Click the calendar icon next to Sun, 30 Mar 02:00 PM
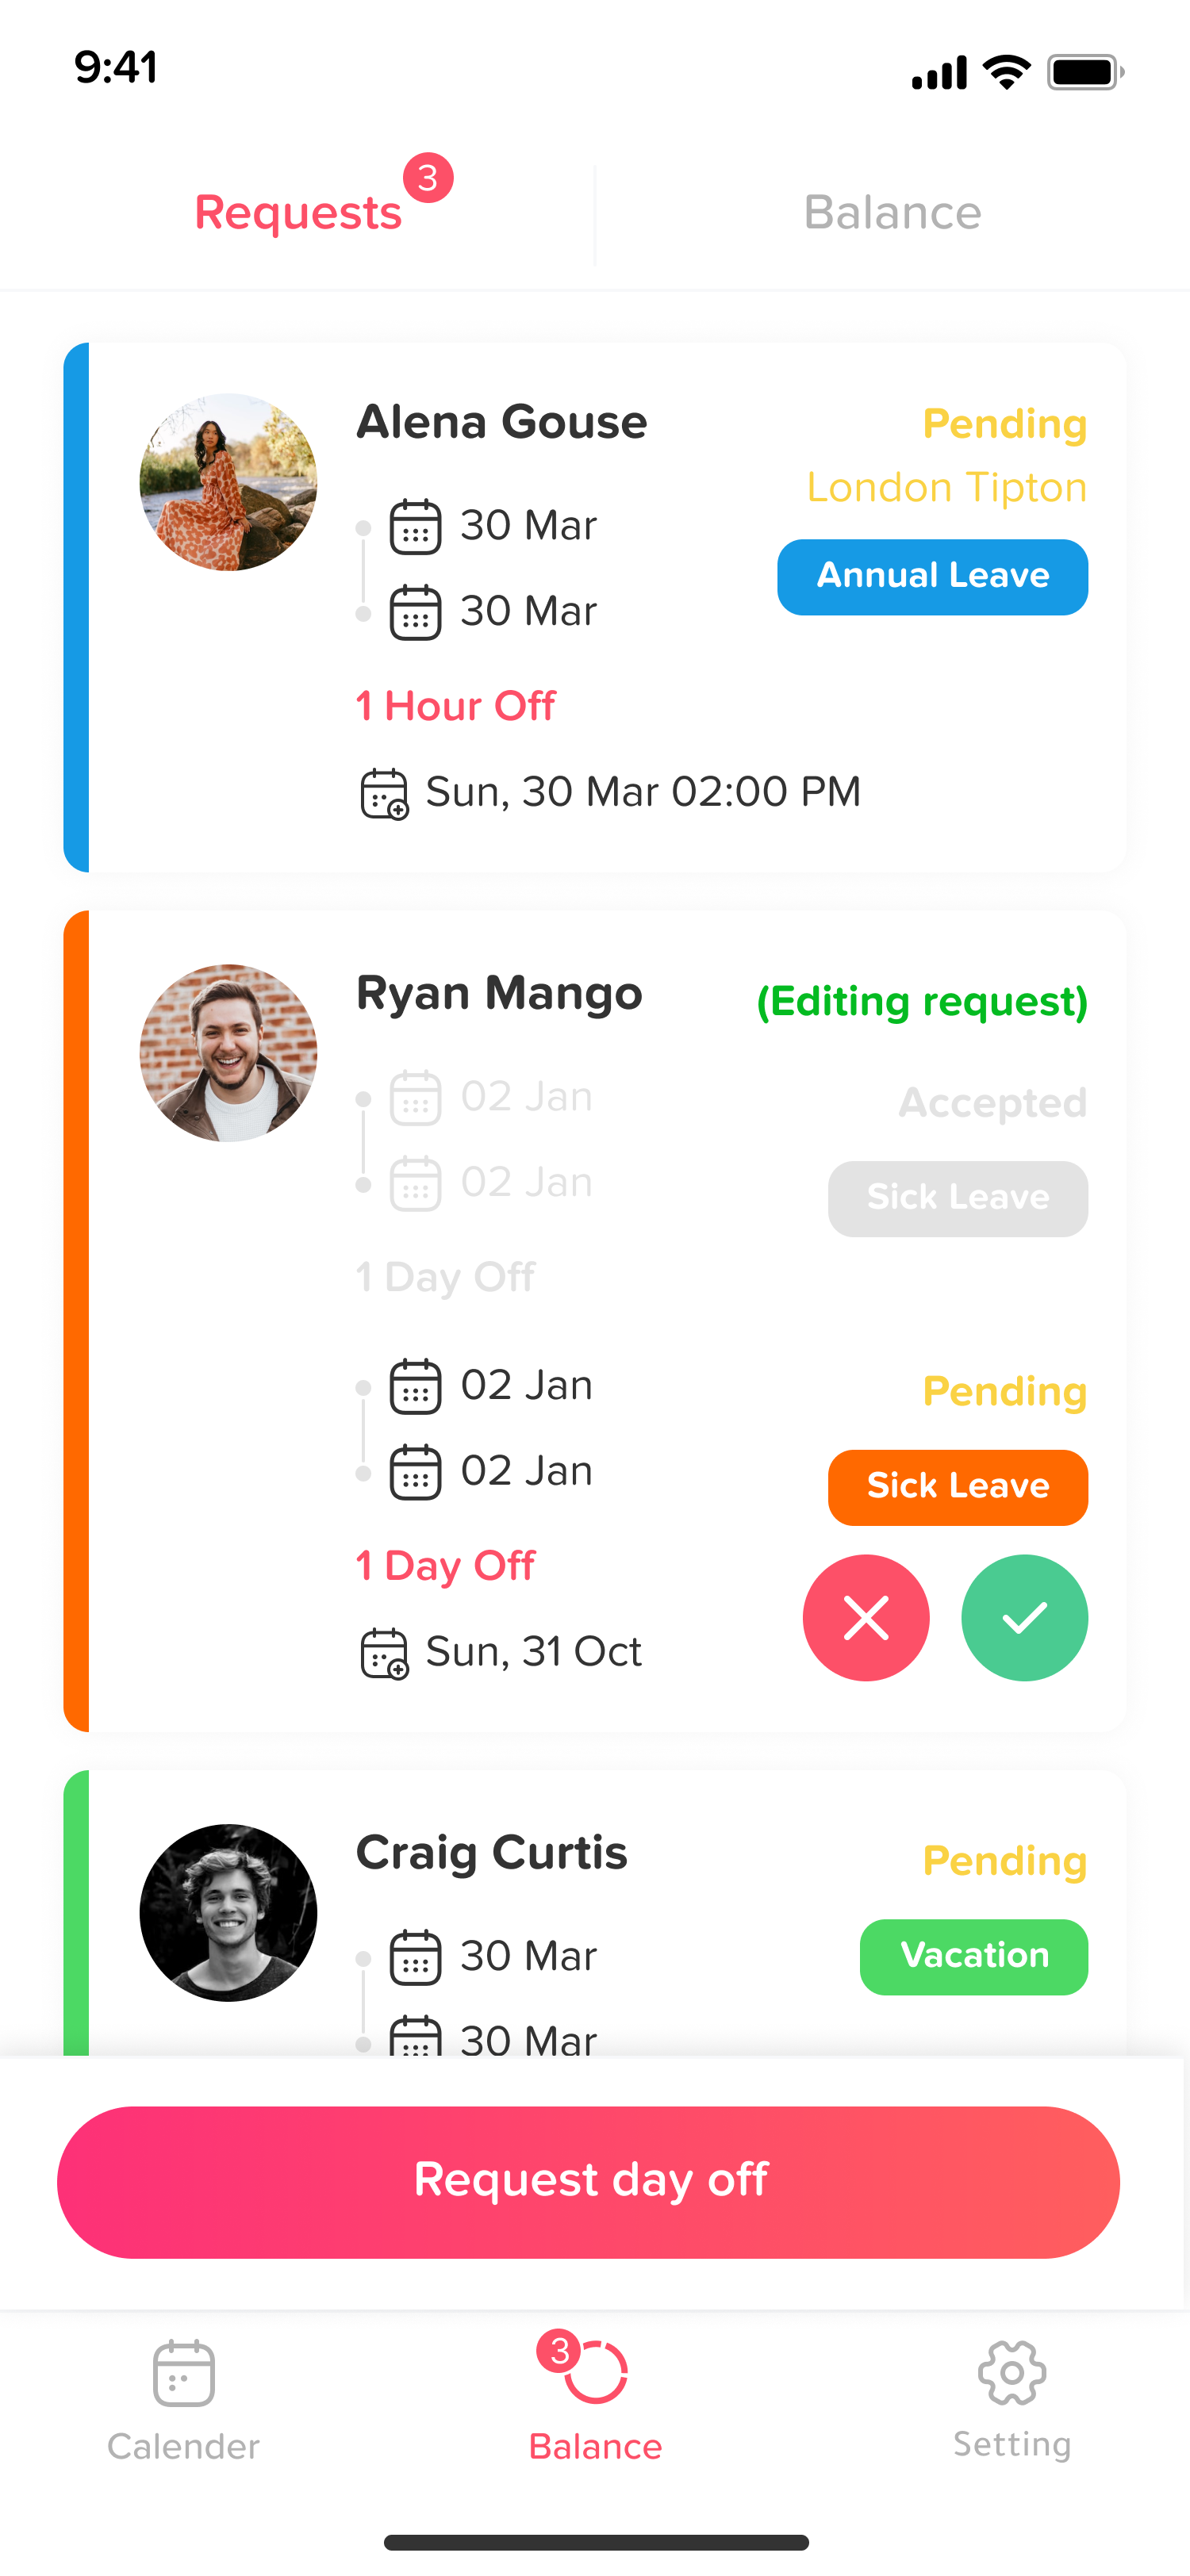The image size is (1190, 2576). (x=384, y=792)
